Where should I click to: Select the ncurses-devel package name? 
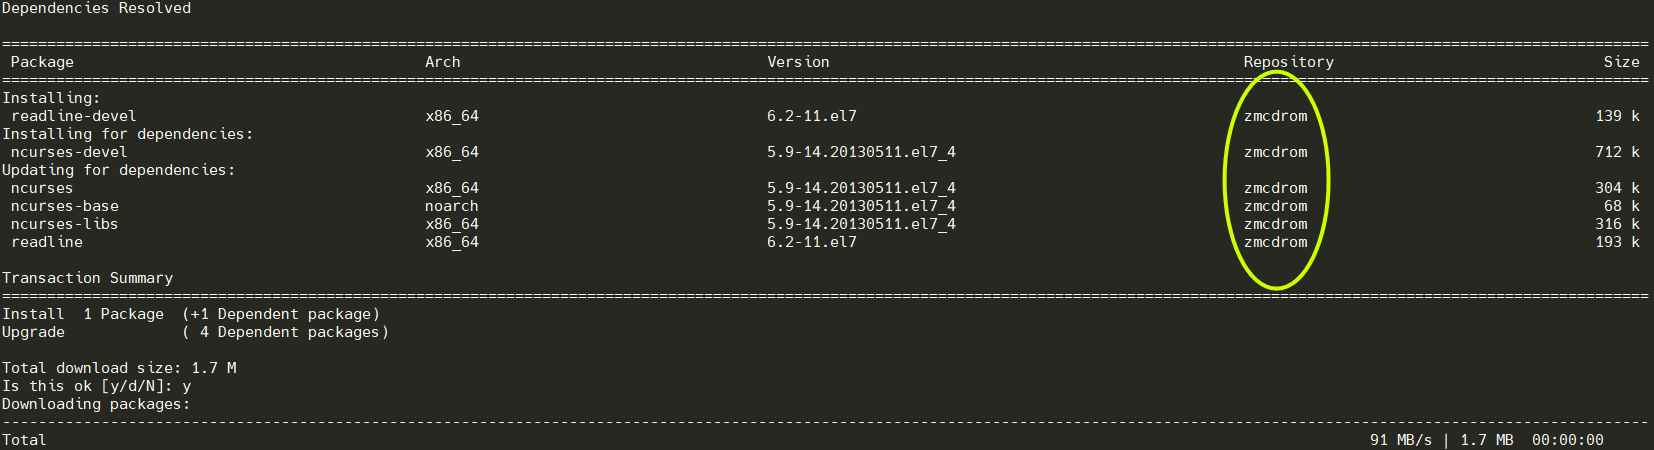(69, 152)
